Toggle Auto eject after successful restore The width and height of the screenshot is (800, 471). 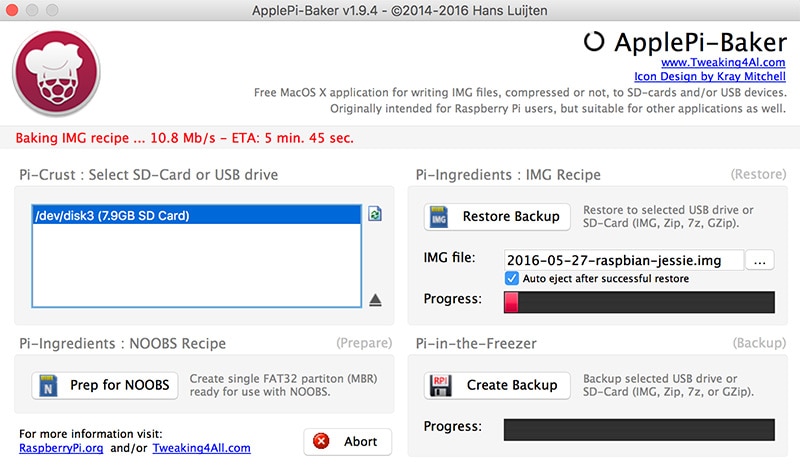point(512,278)
